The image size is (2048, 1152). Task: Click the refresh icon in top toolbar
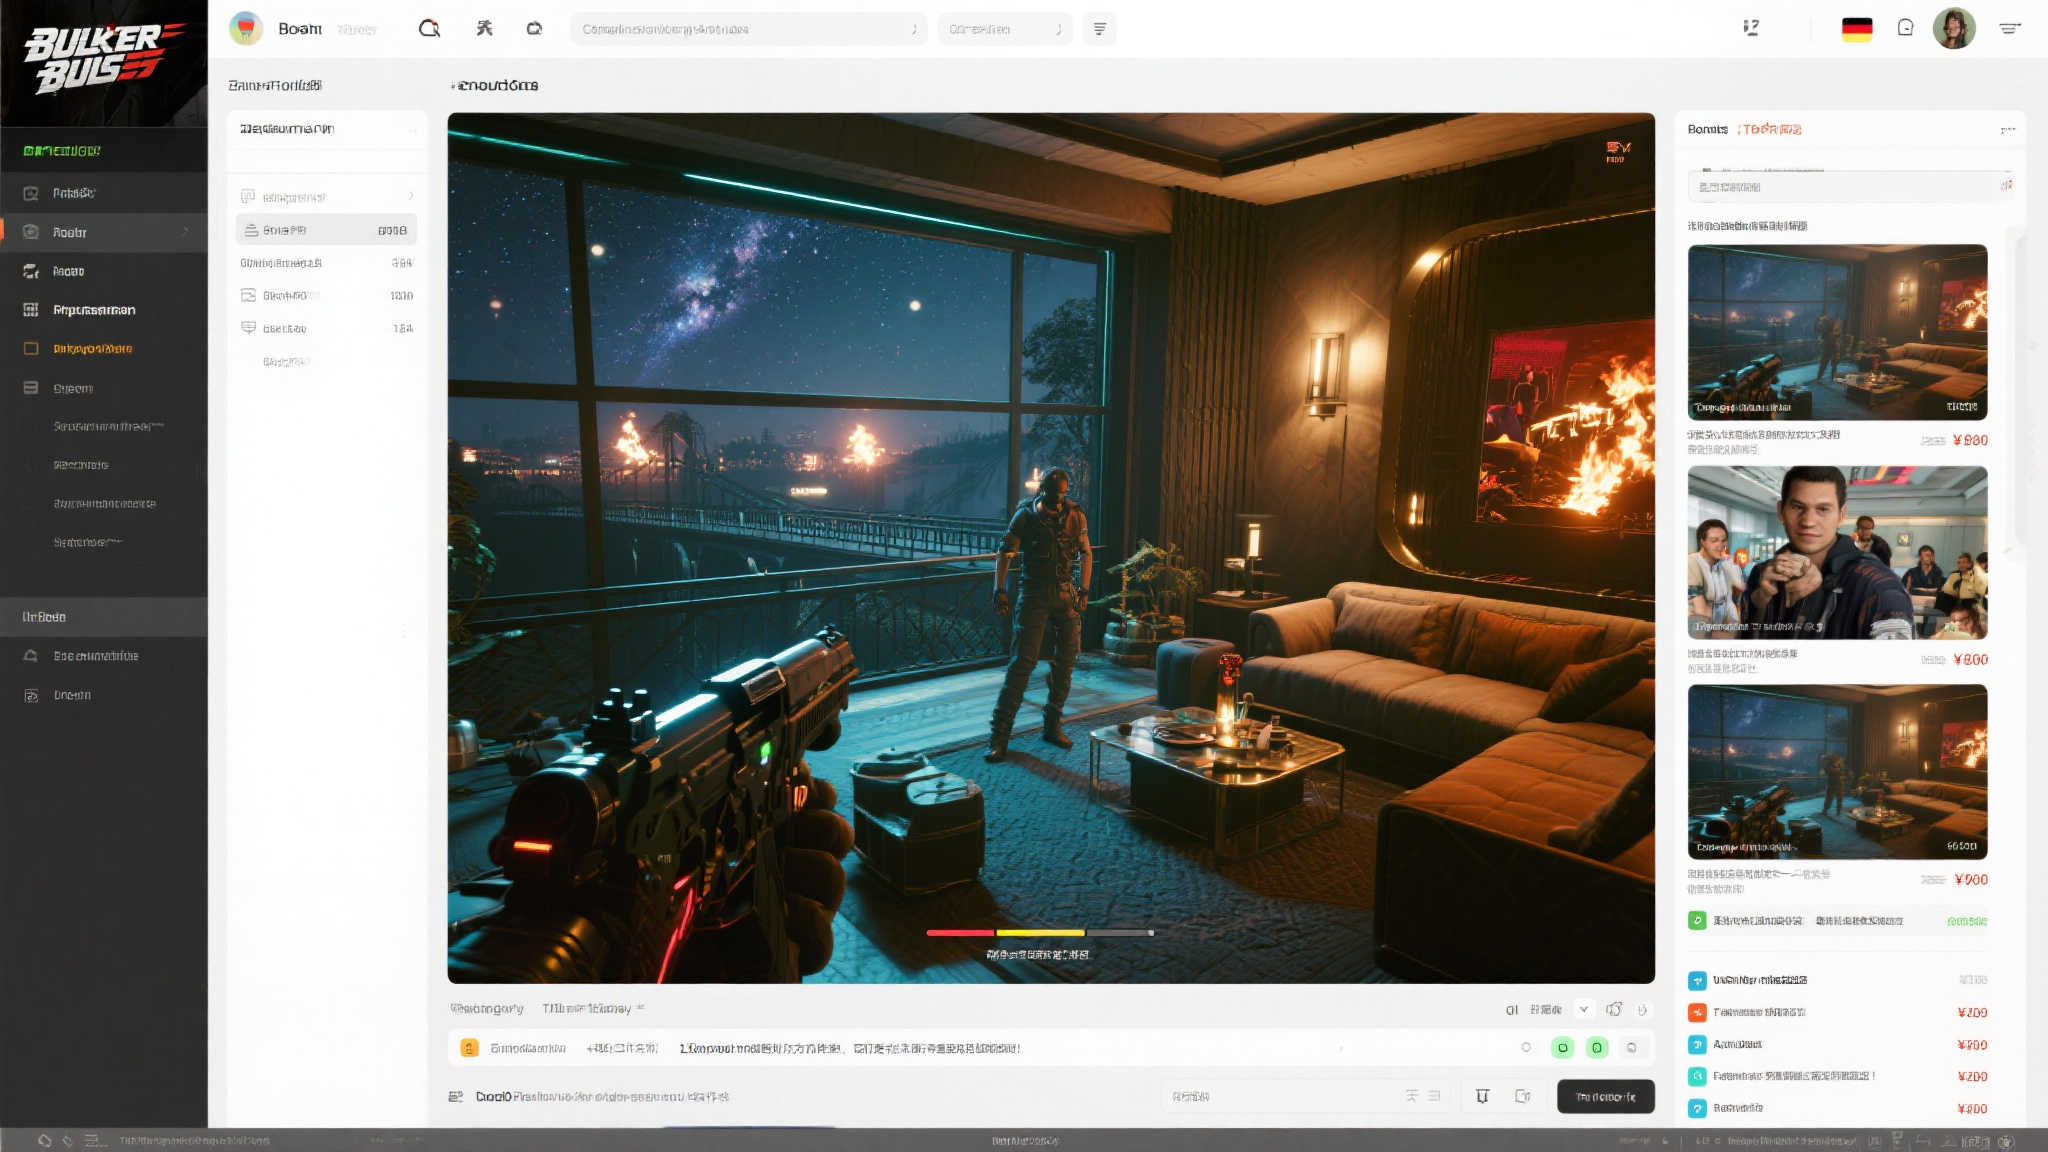pos(534,29)
